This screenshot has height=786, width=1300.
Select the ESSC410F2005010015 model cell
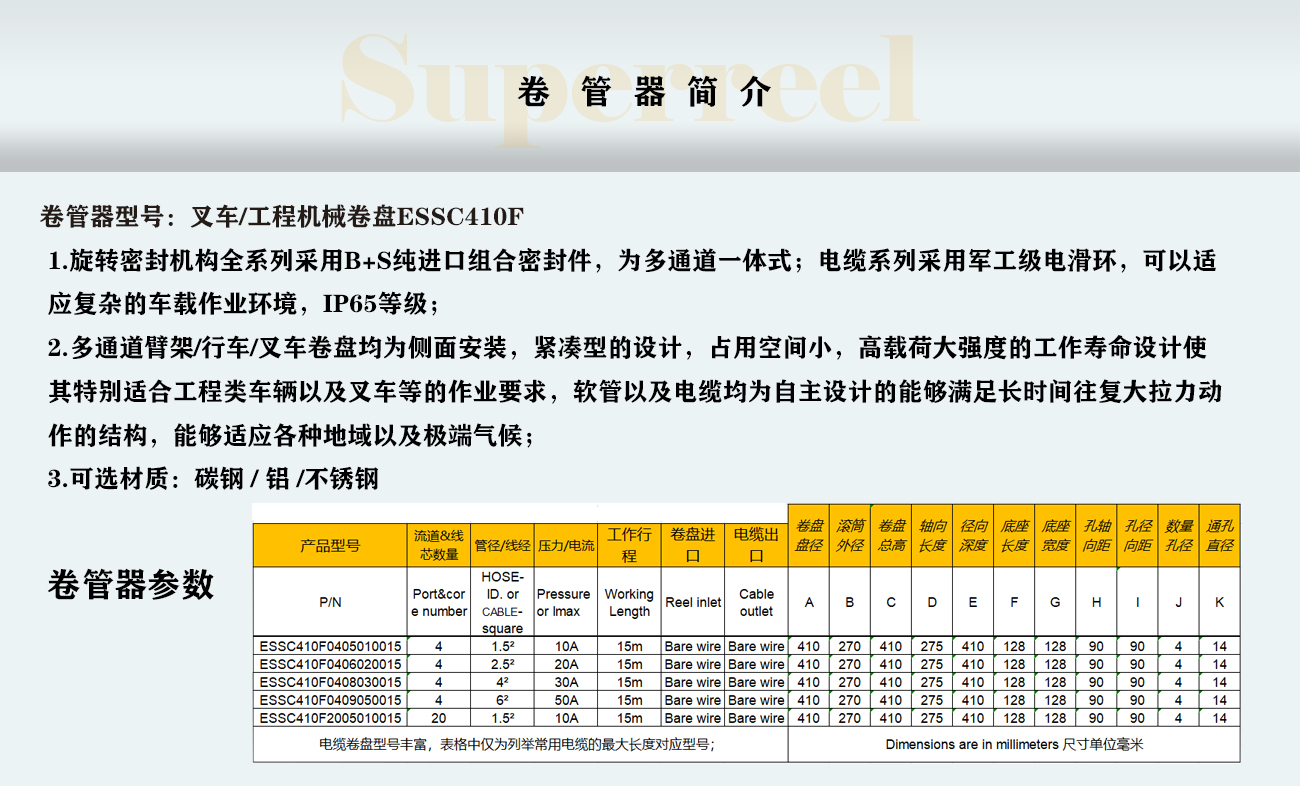(x=330, y=719)
